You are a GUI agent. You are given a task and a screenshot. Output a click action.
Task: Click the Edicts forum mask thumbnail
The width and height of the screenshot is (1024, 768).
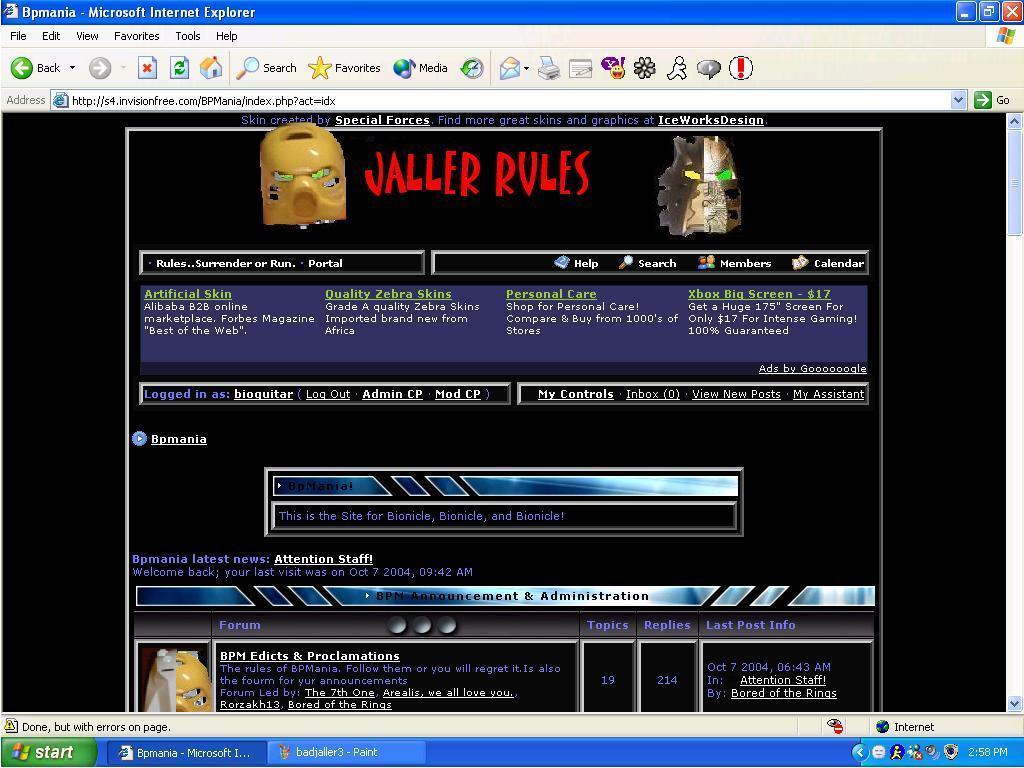[x=174, y=678]
